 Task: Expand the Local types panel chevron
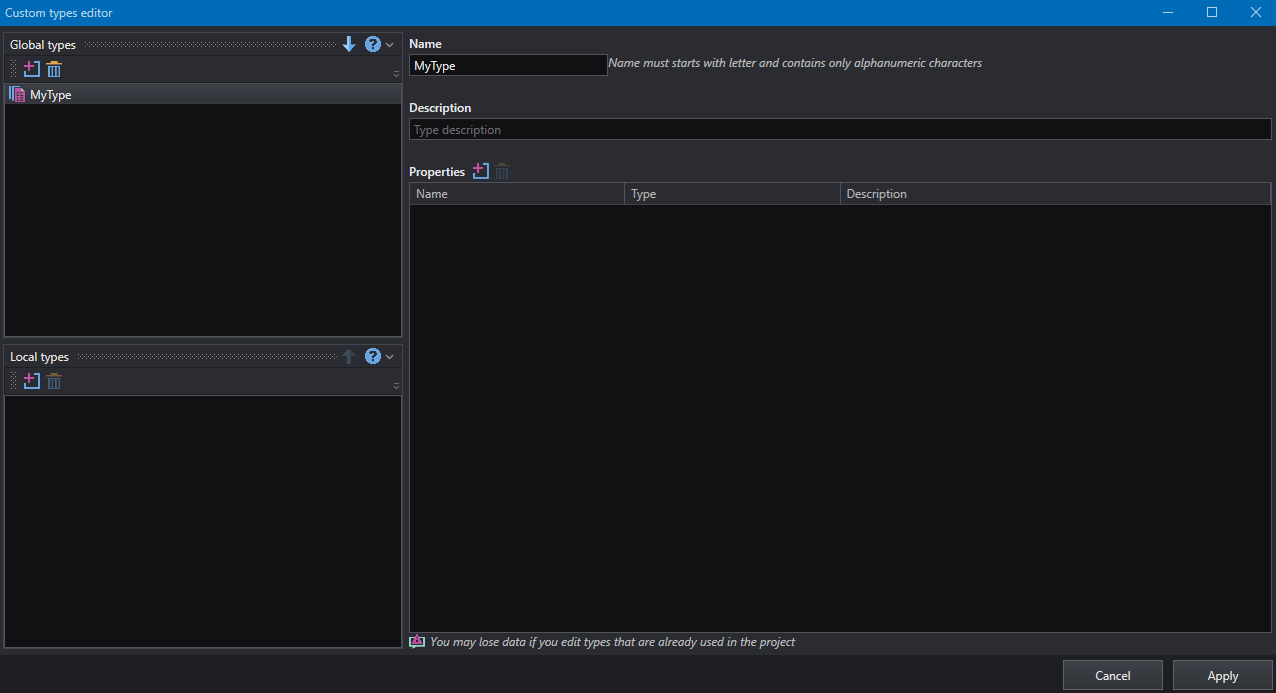390,357
